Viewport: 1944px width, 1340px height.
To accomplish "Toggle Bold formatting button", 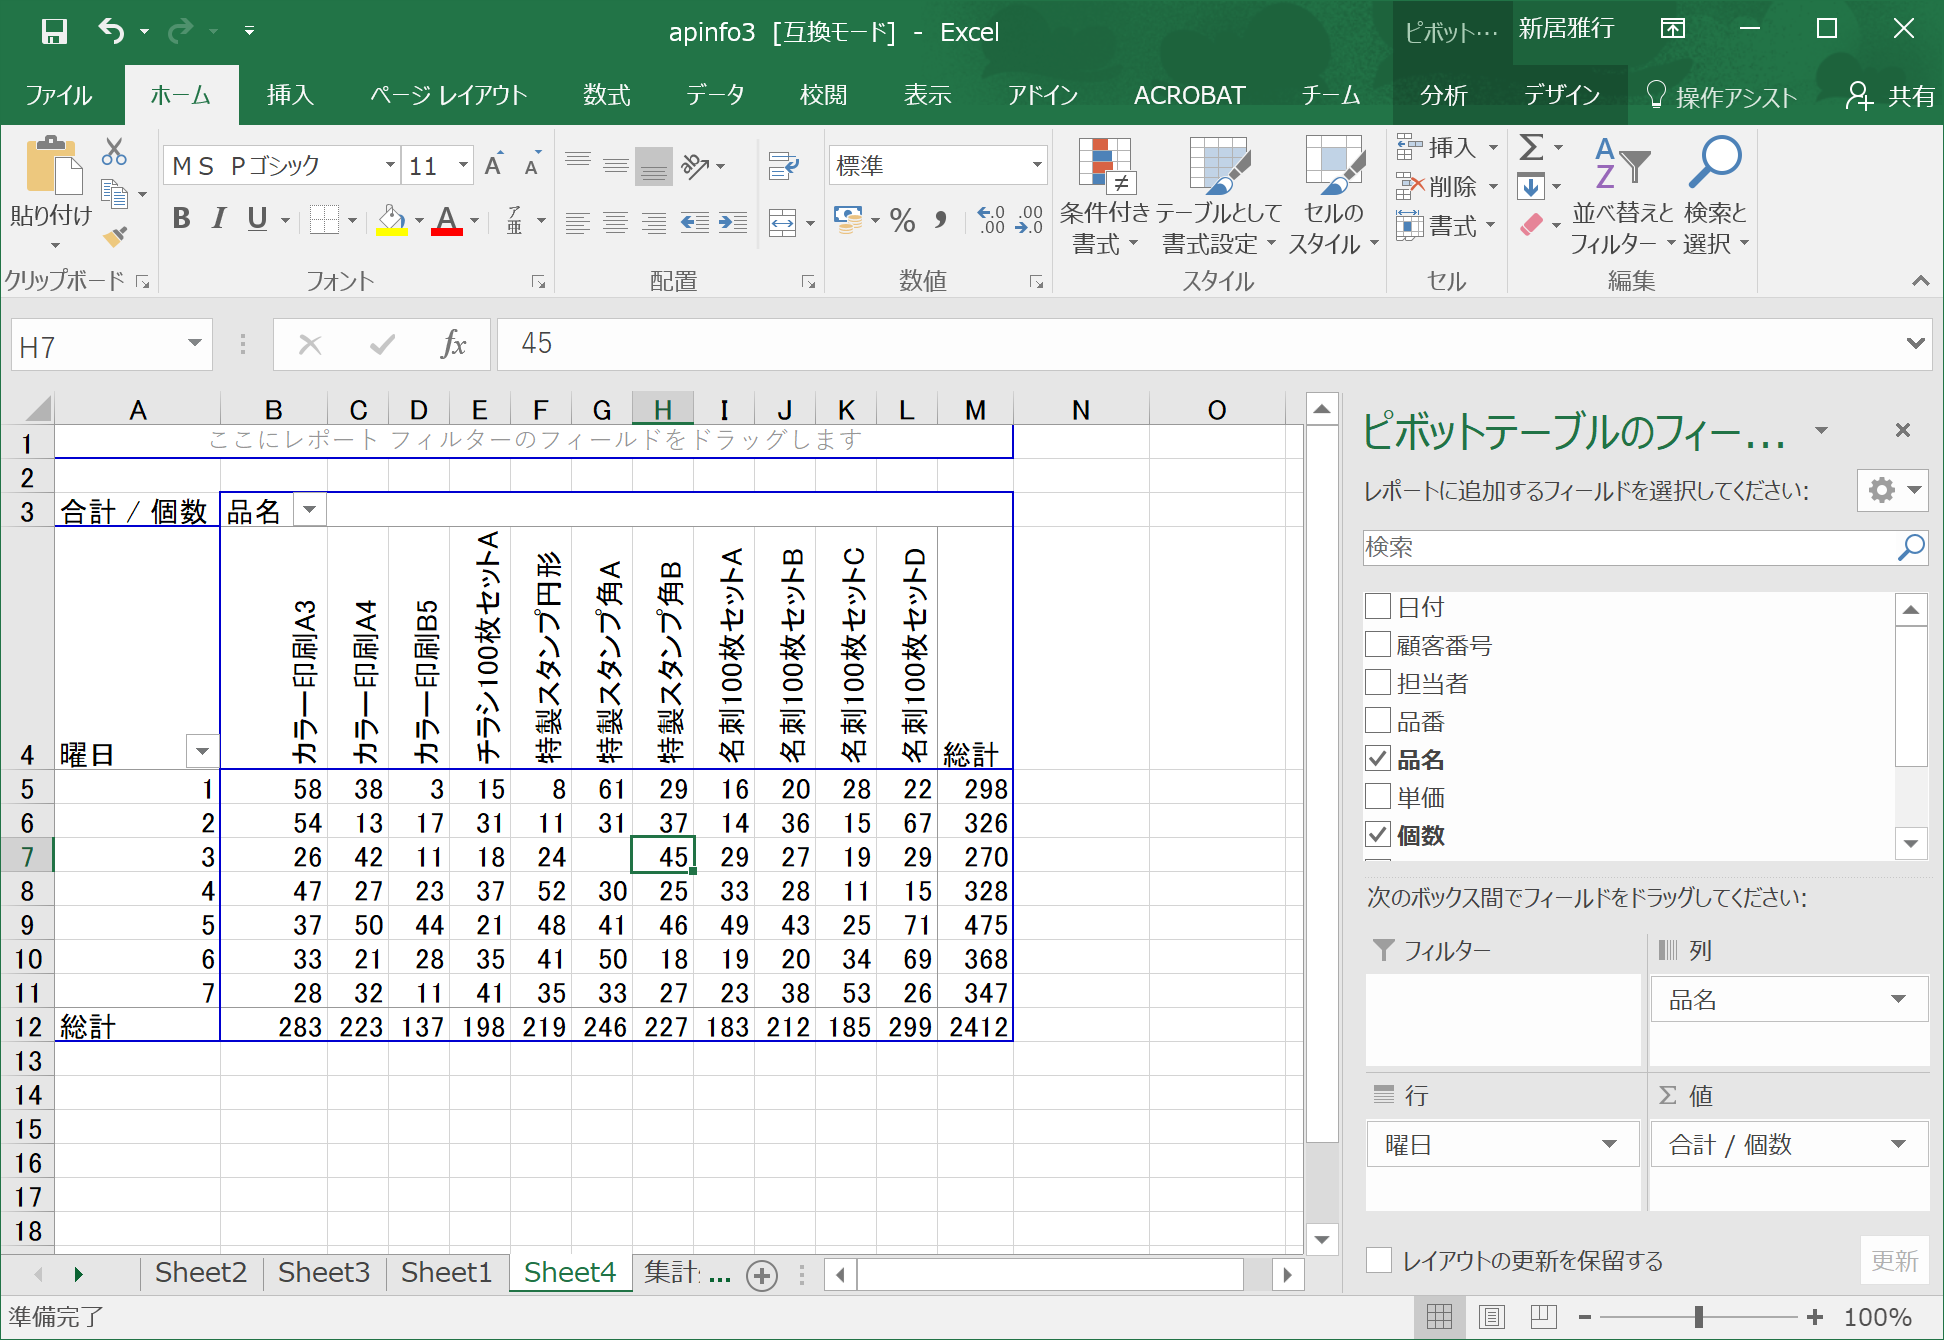I will click(x=181, y=219).
